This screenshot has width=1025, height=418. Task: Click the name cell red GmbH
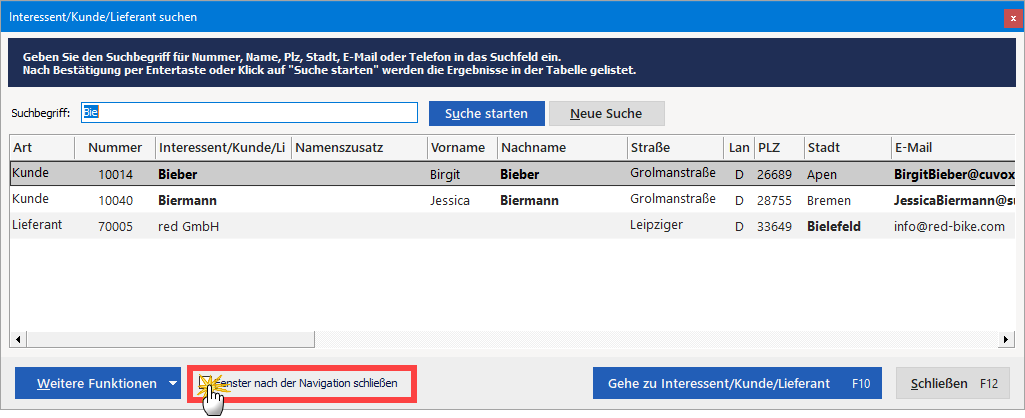(x=188, y=227)
